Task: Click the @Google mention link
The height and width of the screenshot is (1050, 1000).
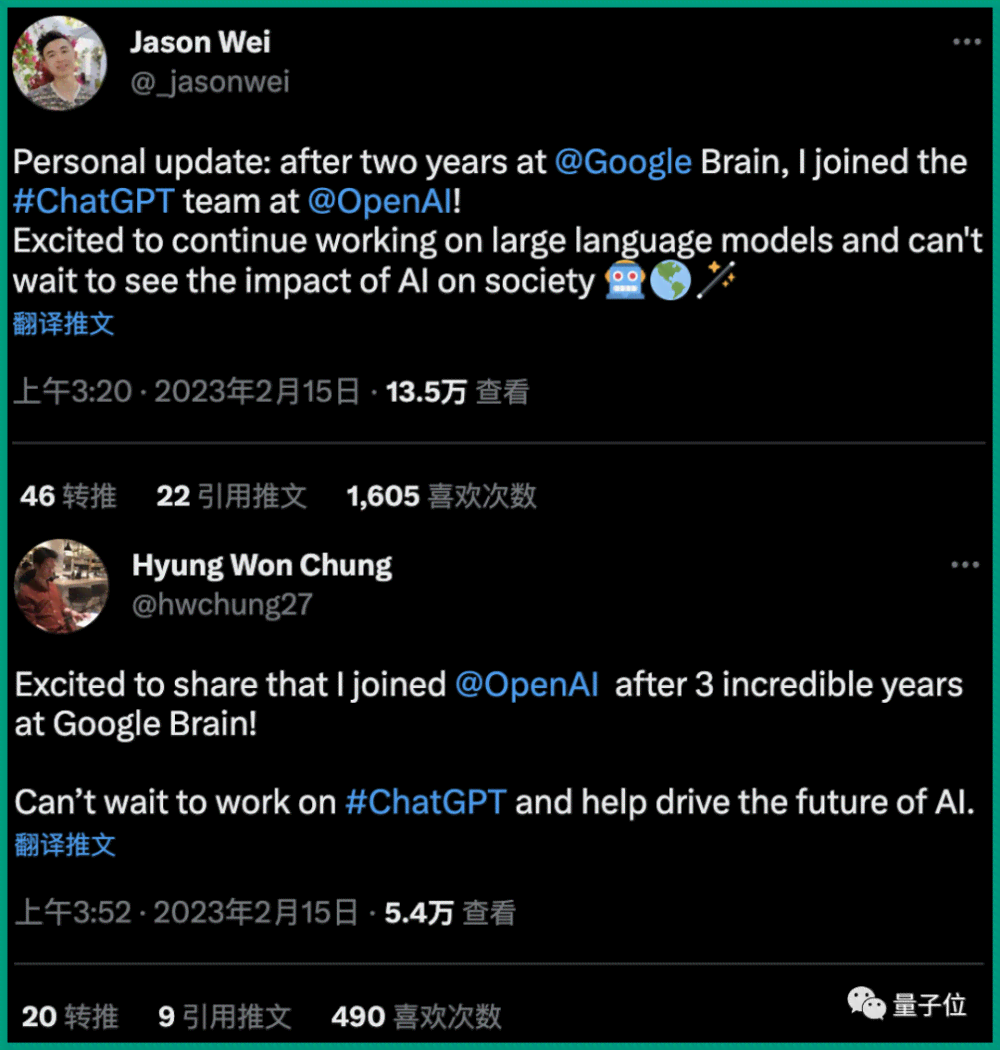Action: click(623, 162)
